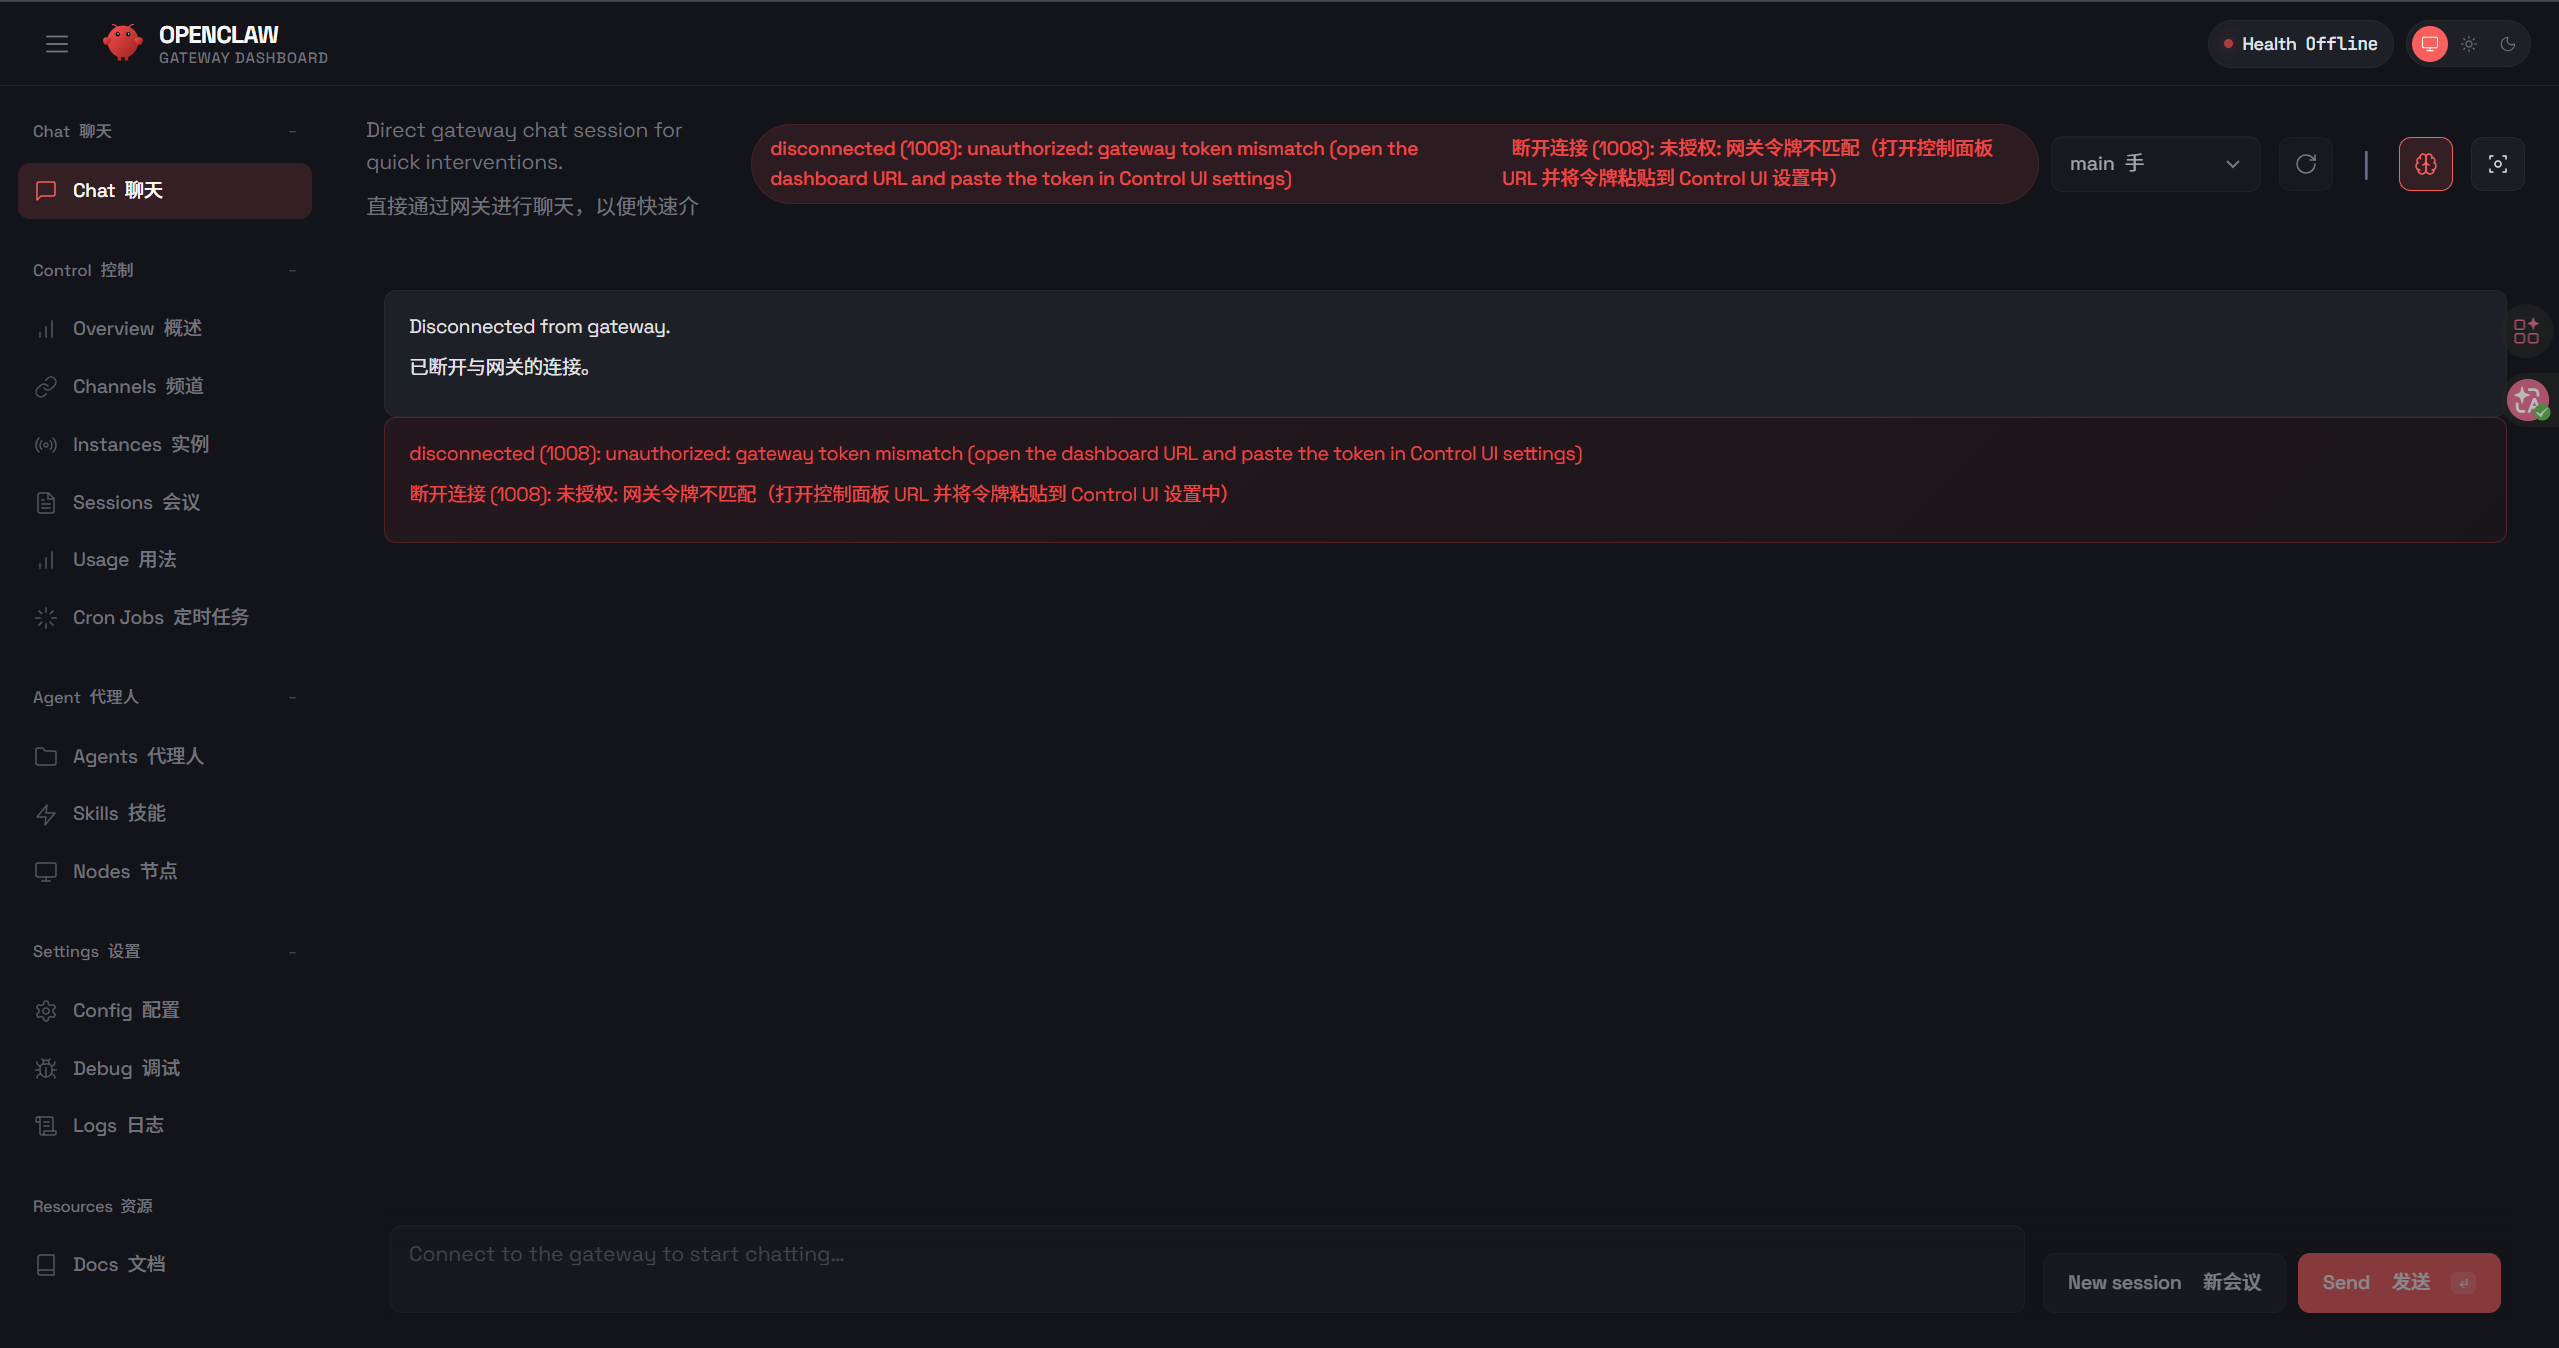This screenshot has width=2559, height=1348.
Task: Click the OpenClaw lobster logo
Action: (x=123, y=43)
